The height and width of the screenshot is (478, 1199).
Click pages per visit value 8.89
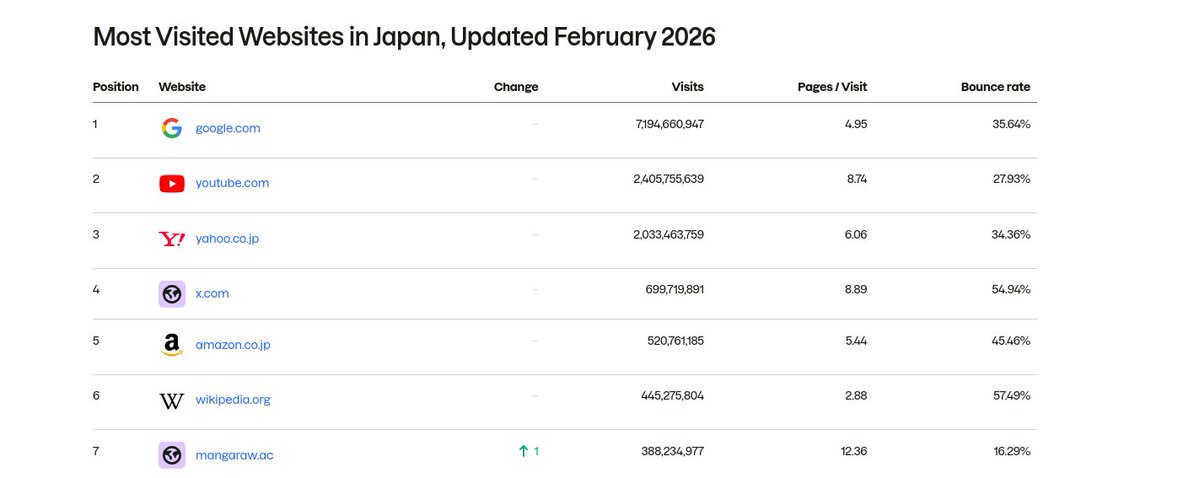pos(856,290)
